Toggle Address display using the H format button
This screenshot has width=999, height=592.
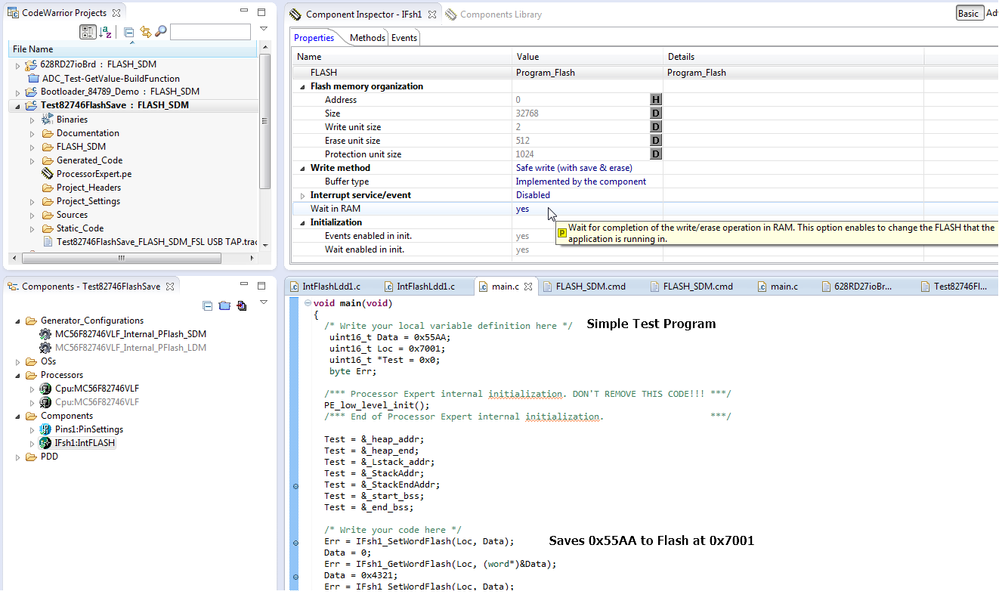[656, 99]
